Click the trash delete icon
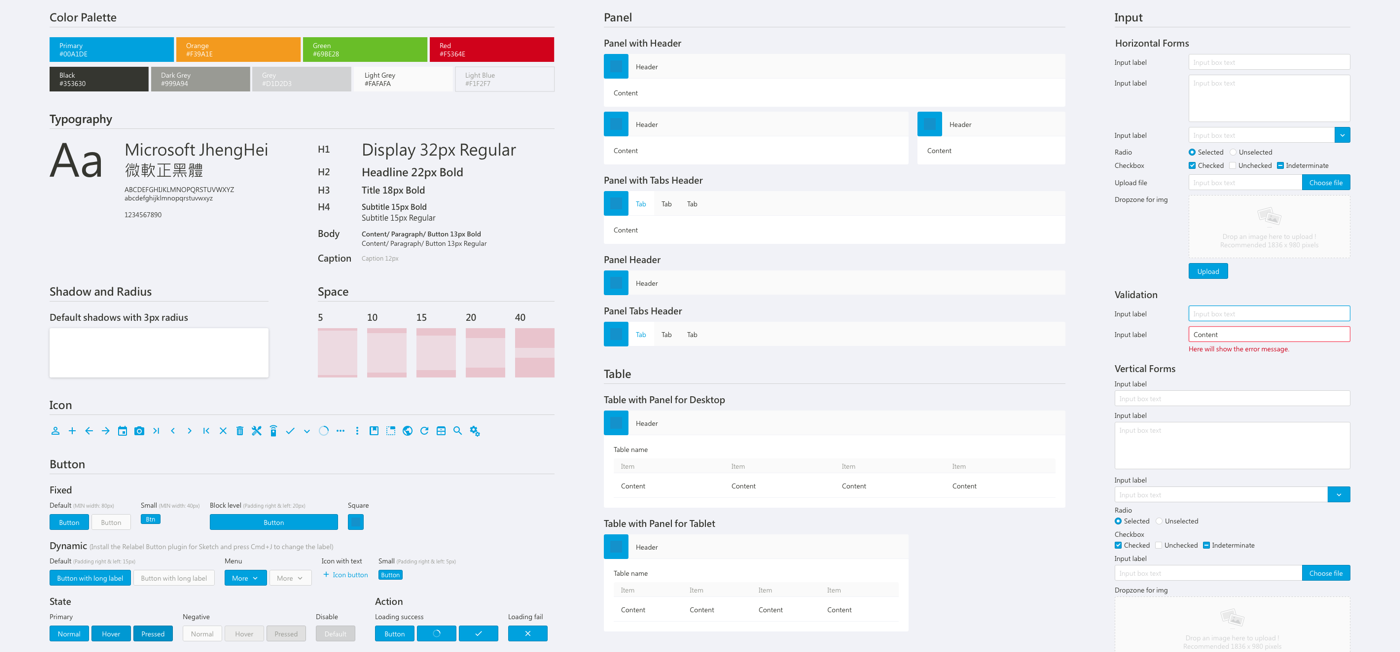Viewport: 1400px width, 652px height. (x=240, y=431)
